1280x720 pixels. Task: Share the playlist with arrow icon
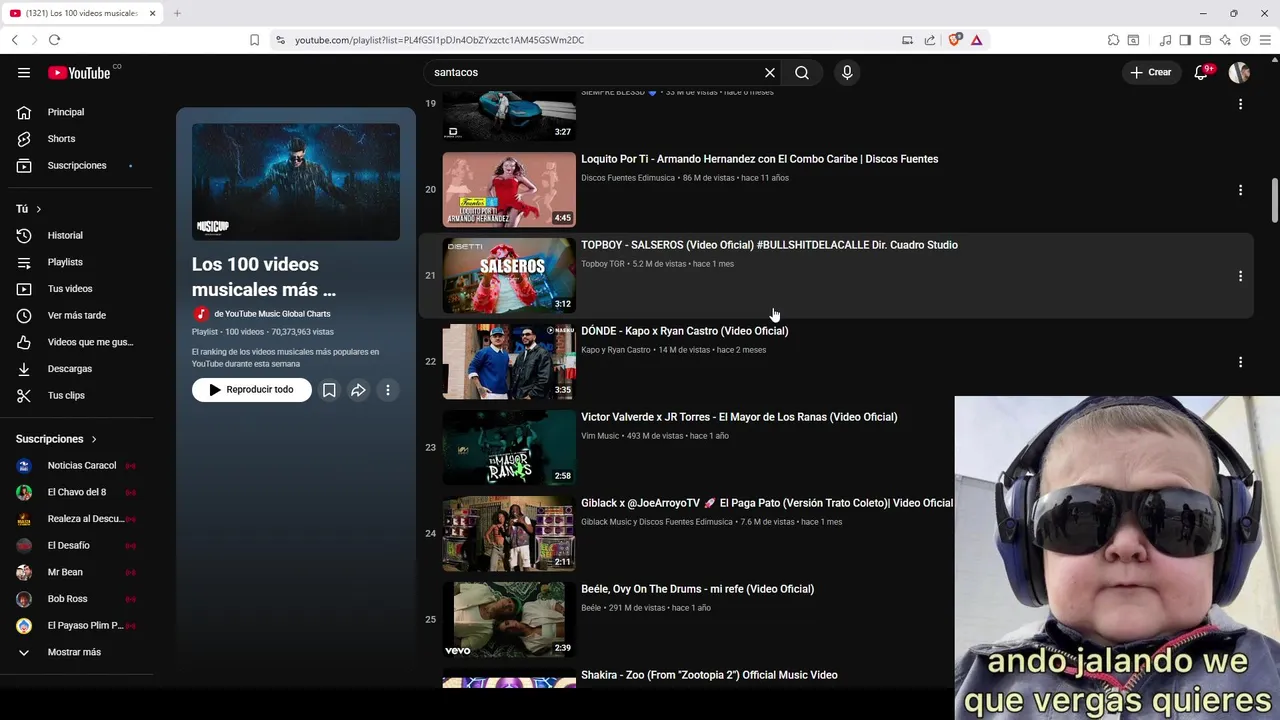click(358, 390)
